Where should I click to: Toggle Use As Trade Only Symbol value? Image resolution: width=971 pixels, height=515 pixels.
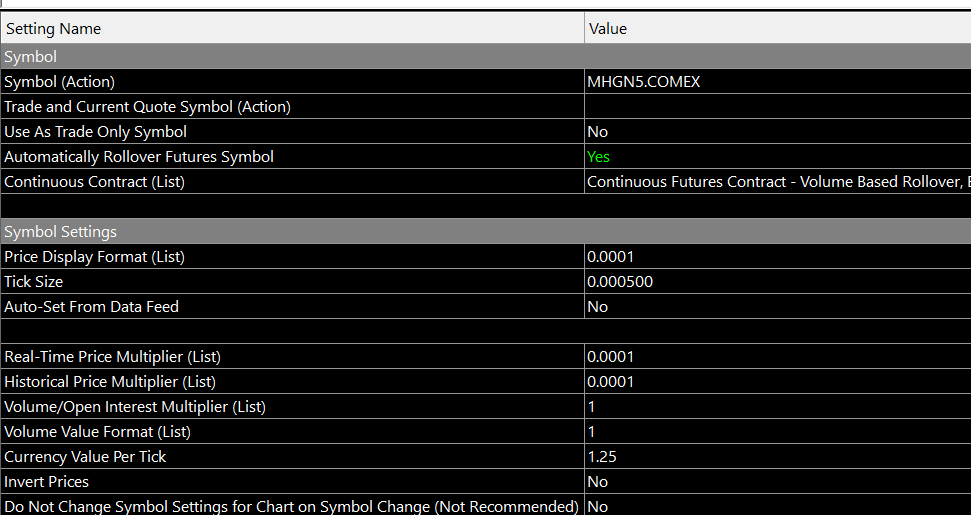tap(598, 132)
